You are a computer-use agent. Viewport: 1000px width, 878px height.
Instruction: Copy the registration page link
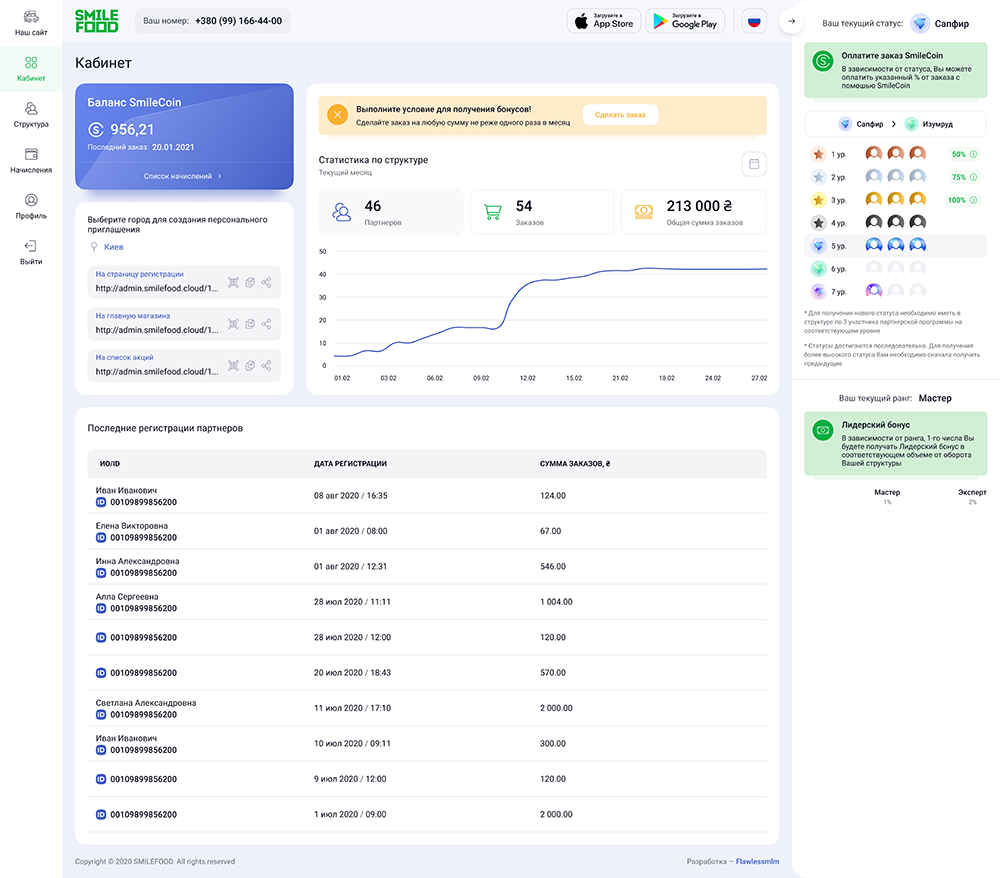(x=250, y=283)
